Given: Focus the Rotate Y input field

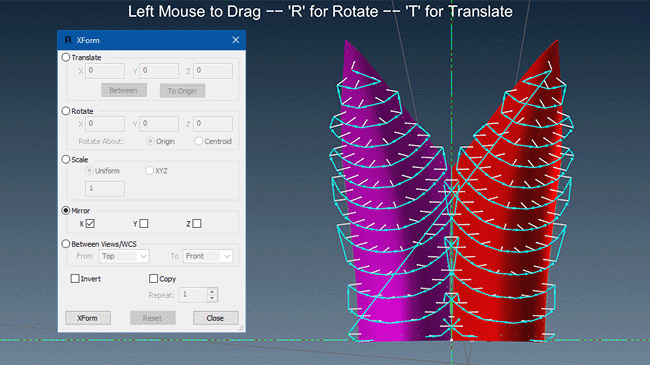Looking at the screenshot, I should point(159,124).
